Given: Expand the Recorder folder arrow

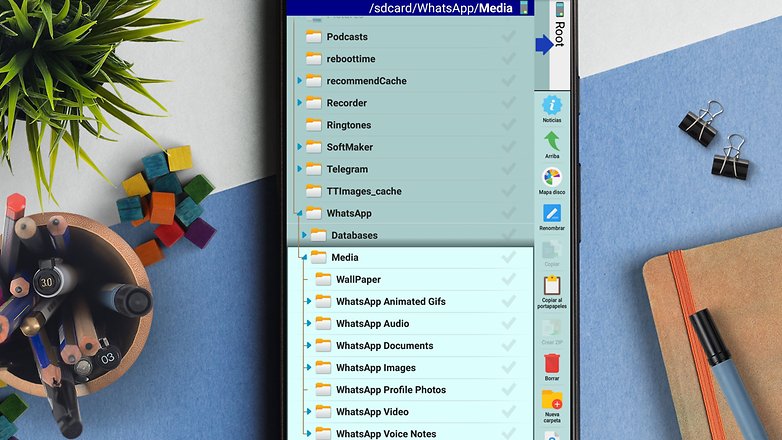Looking at the screenshot, I should (300, 102).
